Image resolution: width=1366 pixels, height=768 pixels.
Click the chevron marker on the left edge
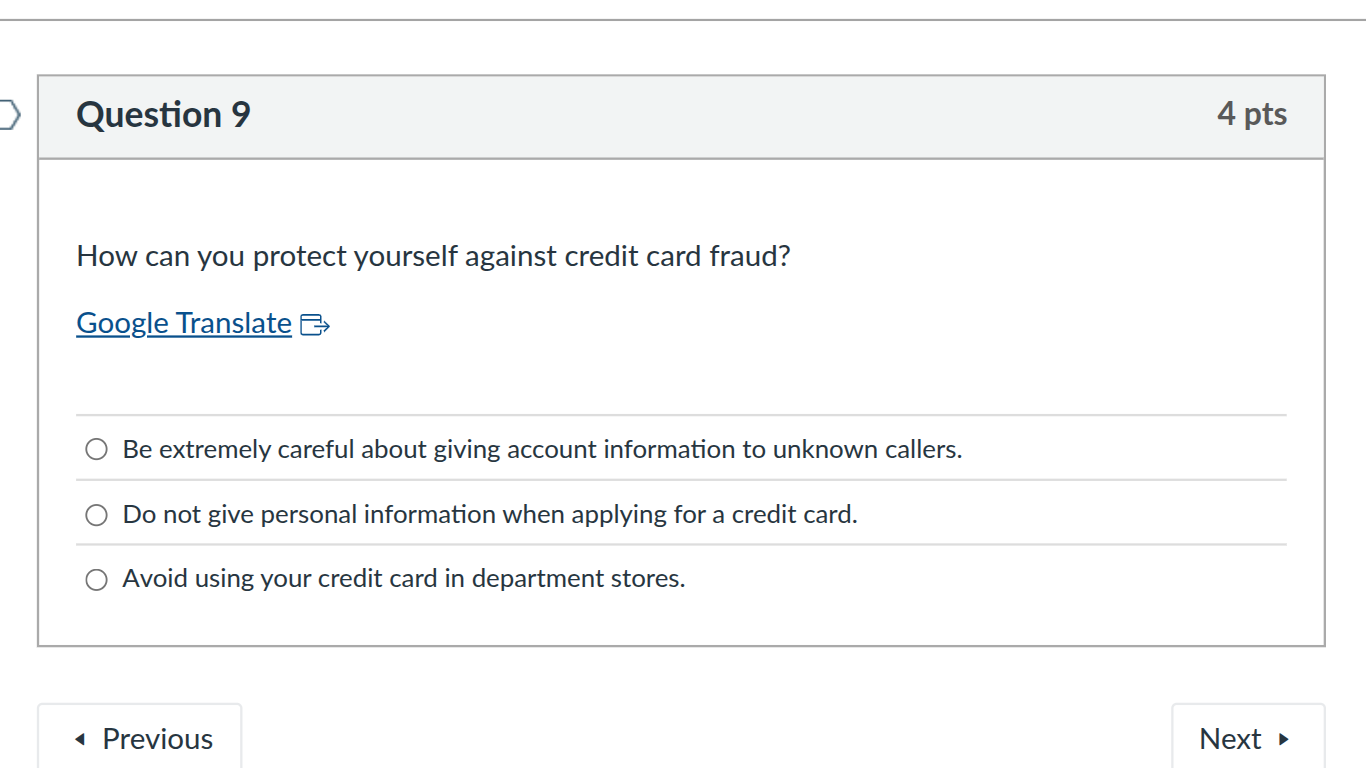[x=8, y=115]
